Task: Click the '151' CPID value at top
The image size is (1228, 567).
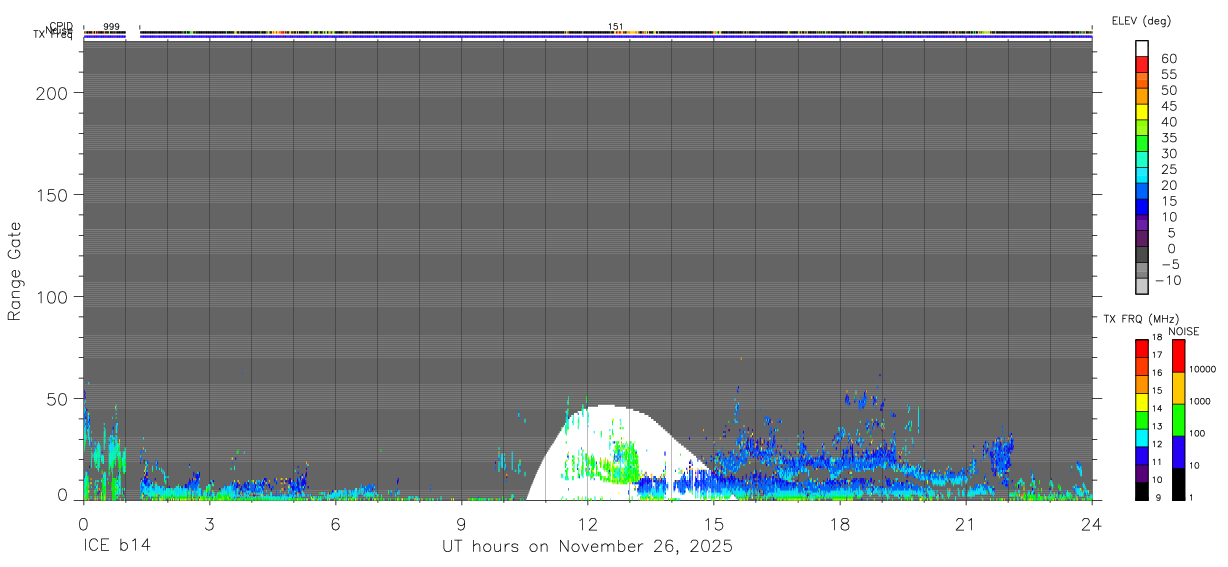Action: coord(616,26)
